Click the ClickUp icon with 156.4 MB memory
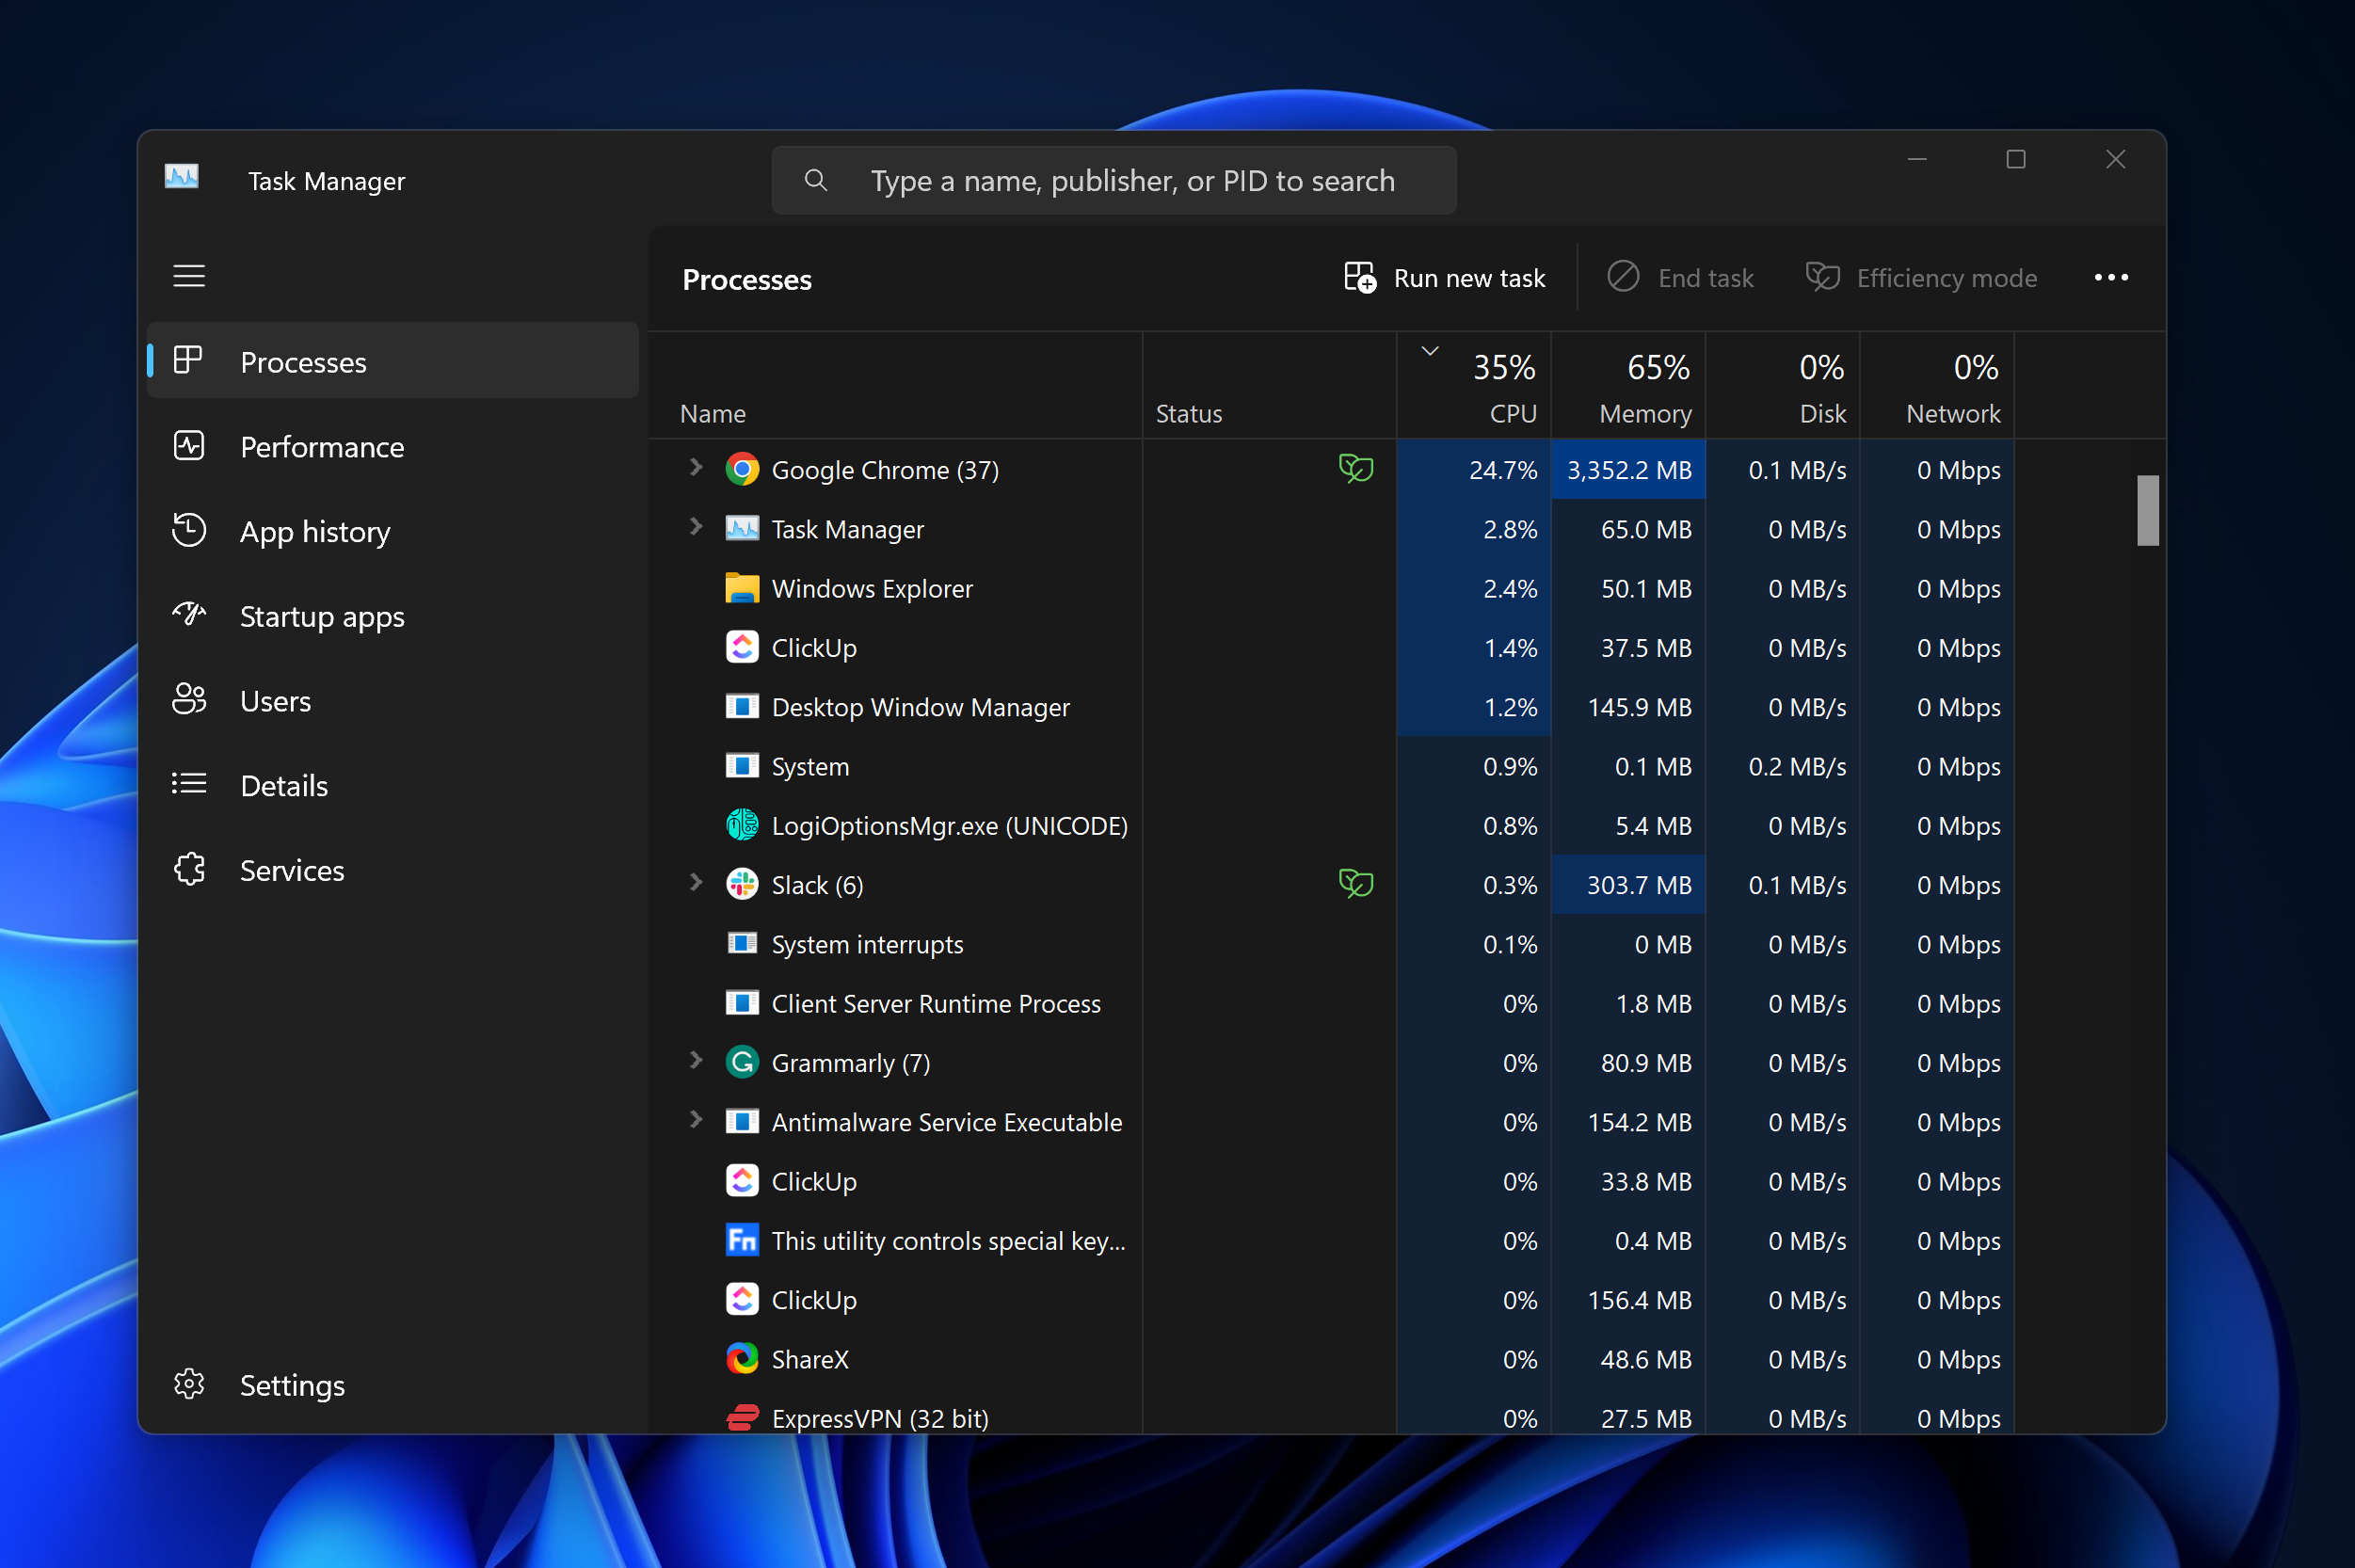The height and width of the screenshot is (1568, 2355). coord(742,1300)
